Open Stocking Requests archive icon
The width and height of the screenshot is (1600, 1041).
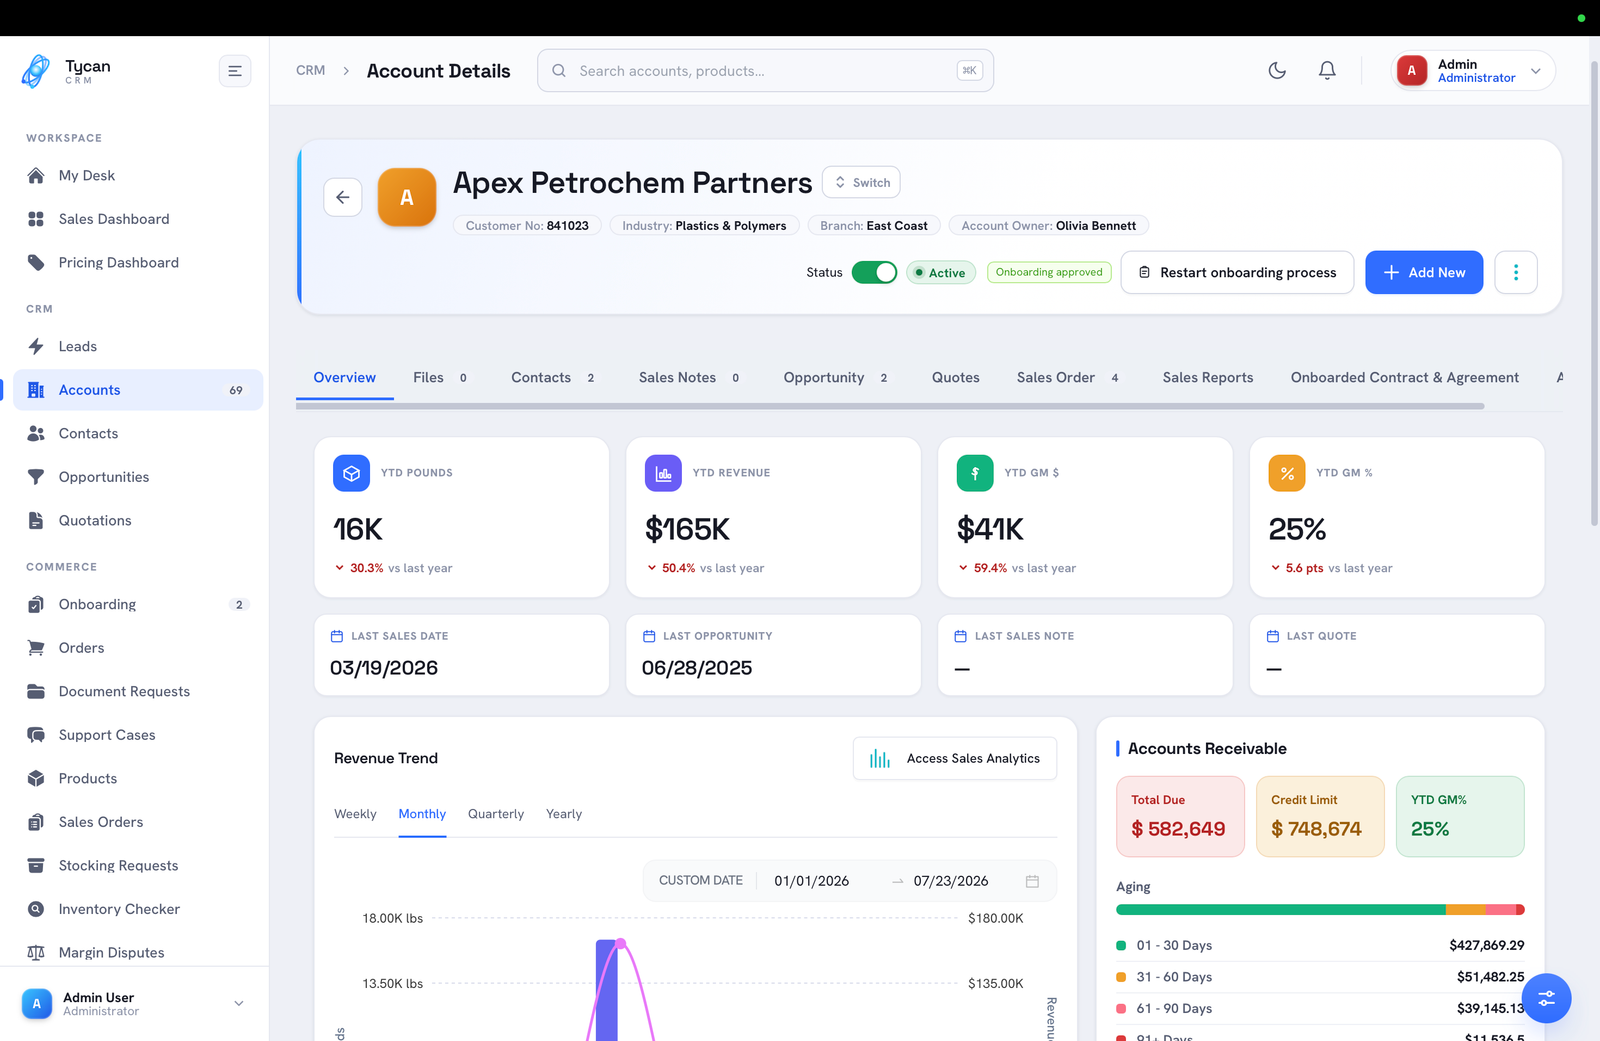[36, 865]
